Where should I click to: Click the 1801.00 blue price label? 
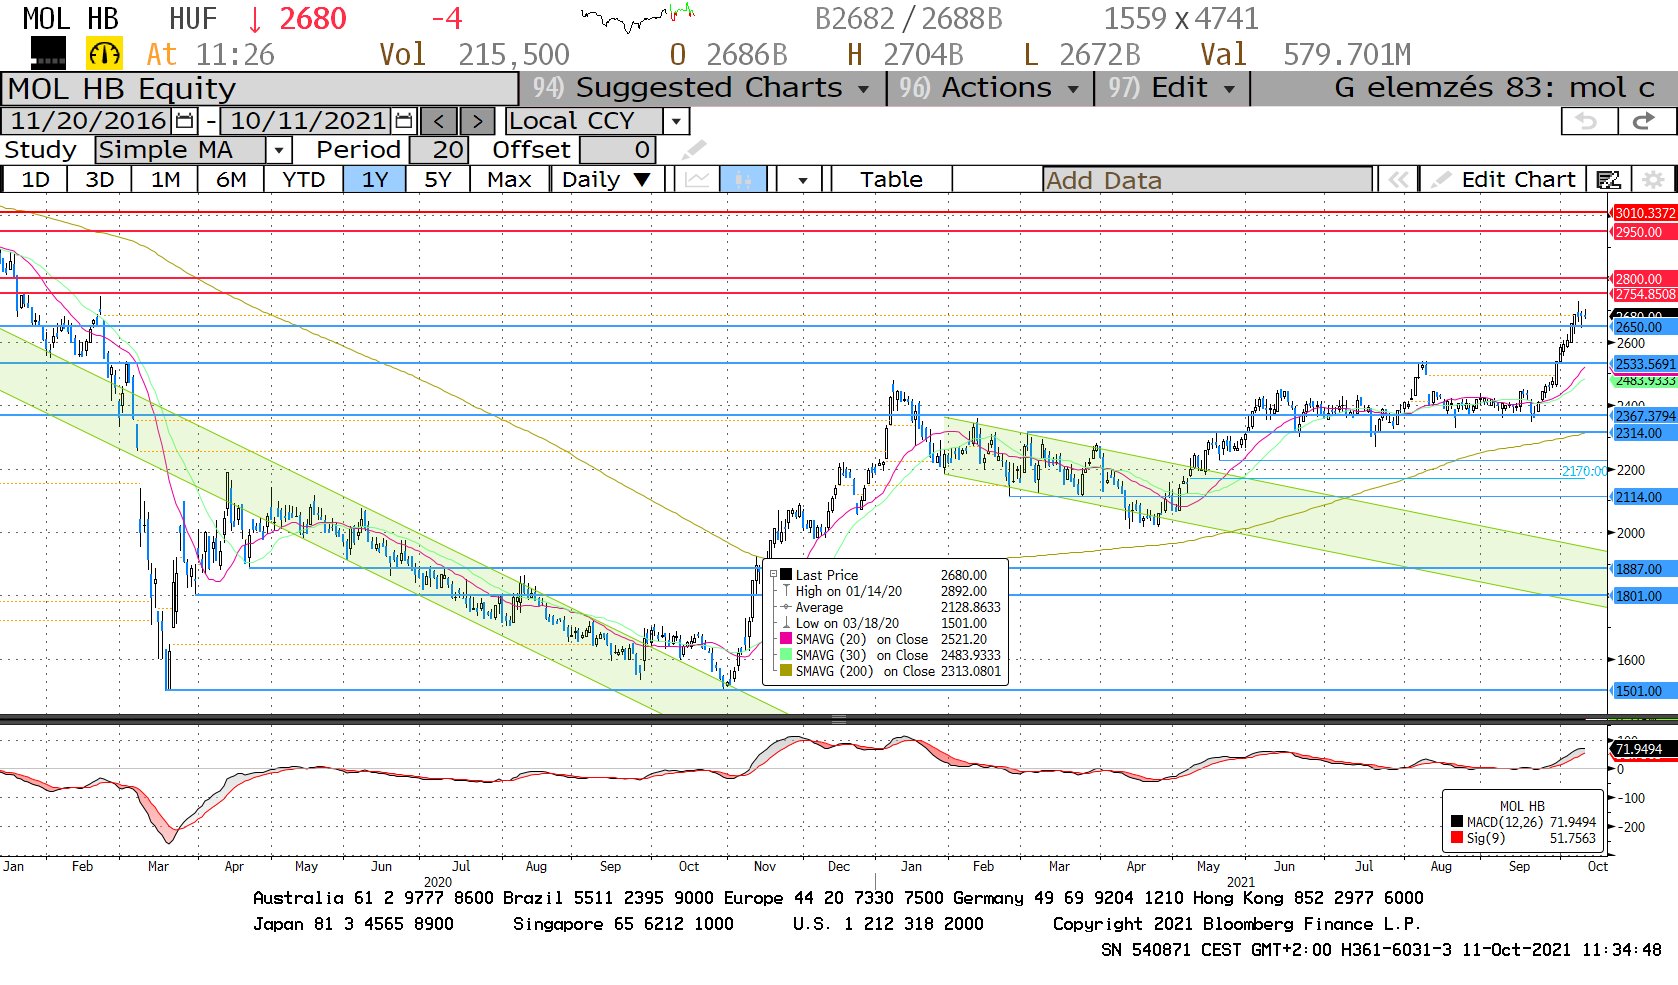pyautogui.click(x=1644, y=596)
